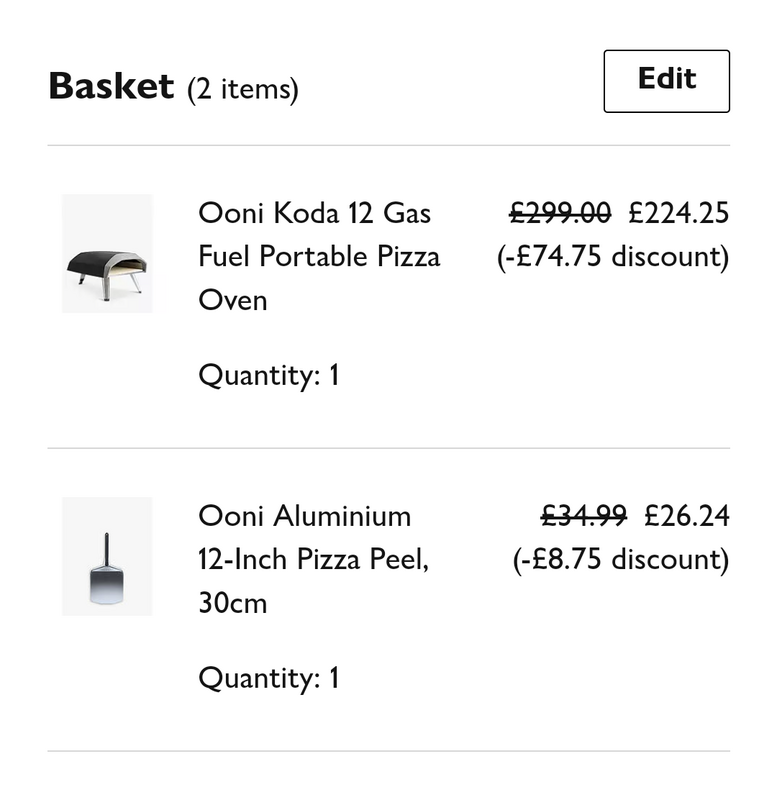Viewport: 777px width, 800px height.
Task: Click the divider between the two basket items
Action: tap(389, 448)
